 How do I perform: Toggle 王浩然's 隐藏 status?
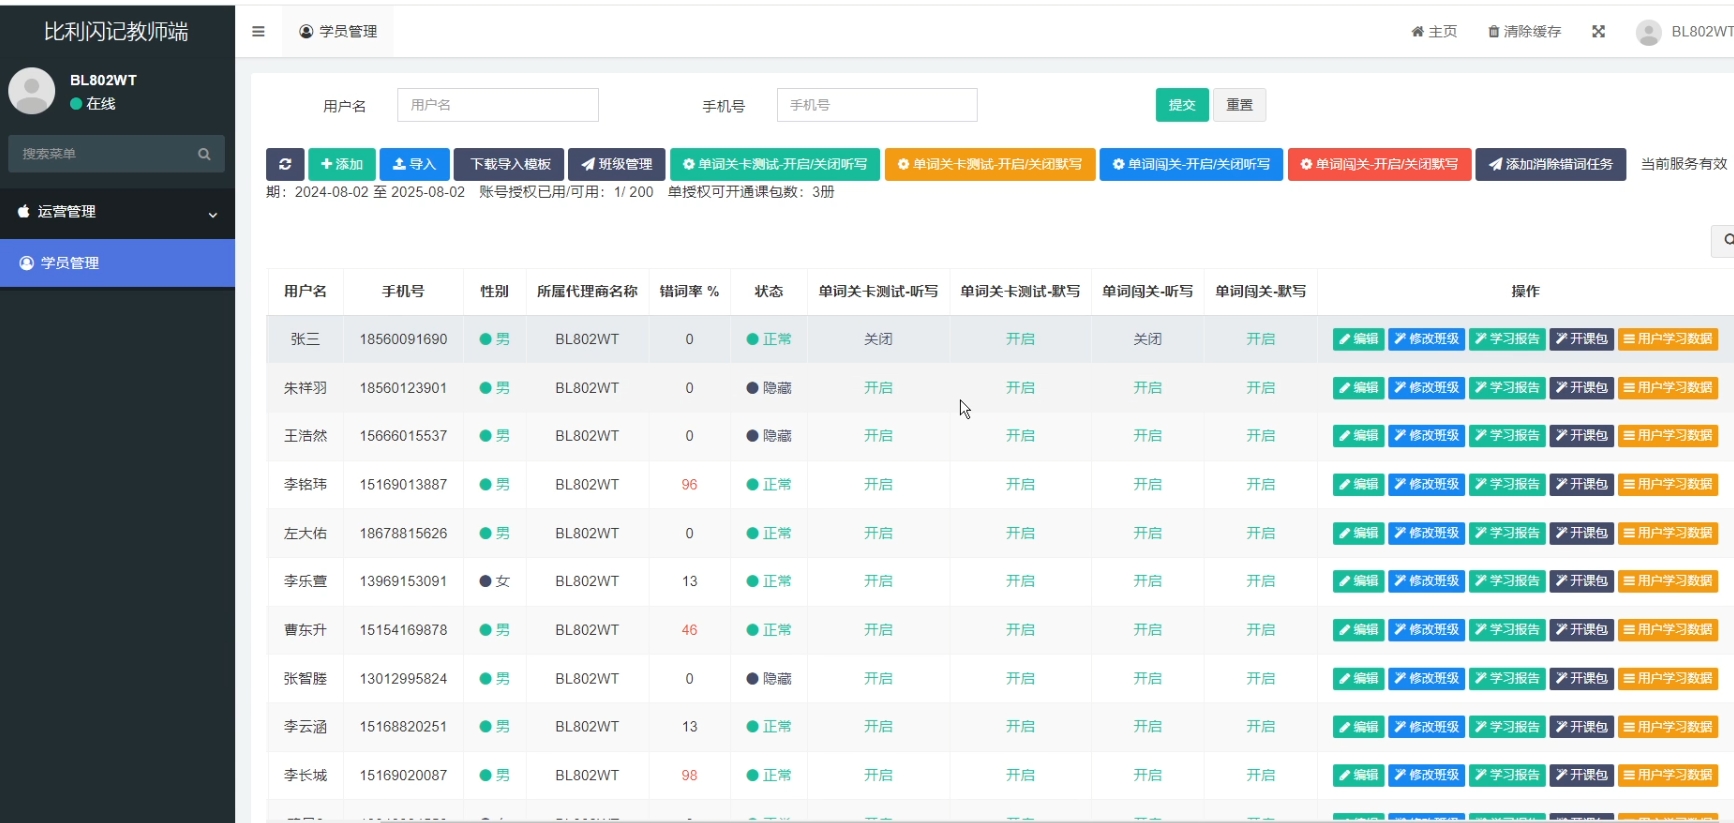768,436
